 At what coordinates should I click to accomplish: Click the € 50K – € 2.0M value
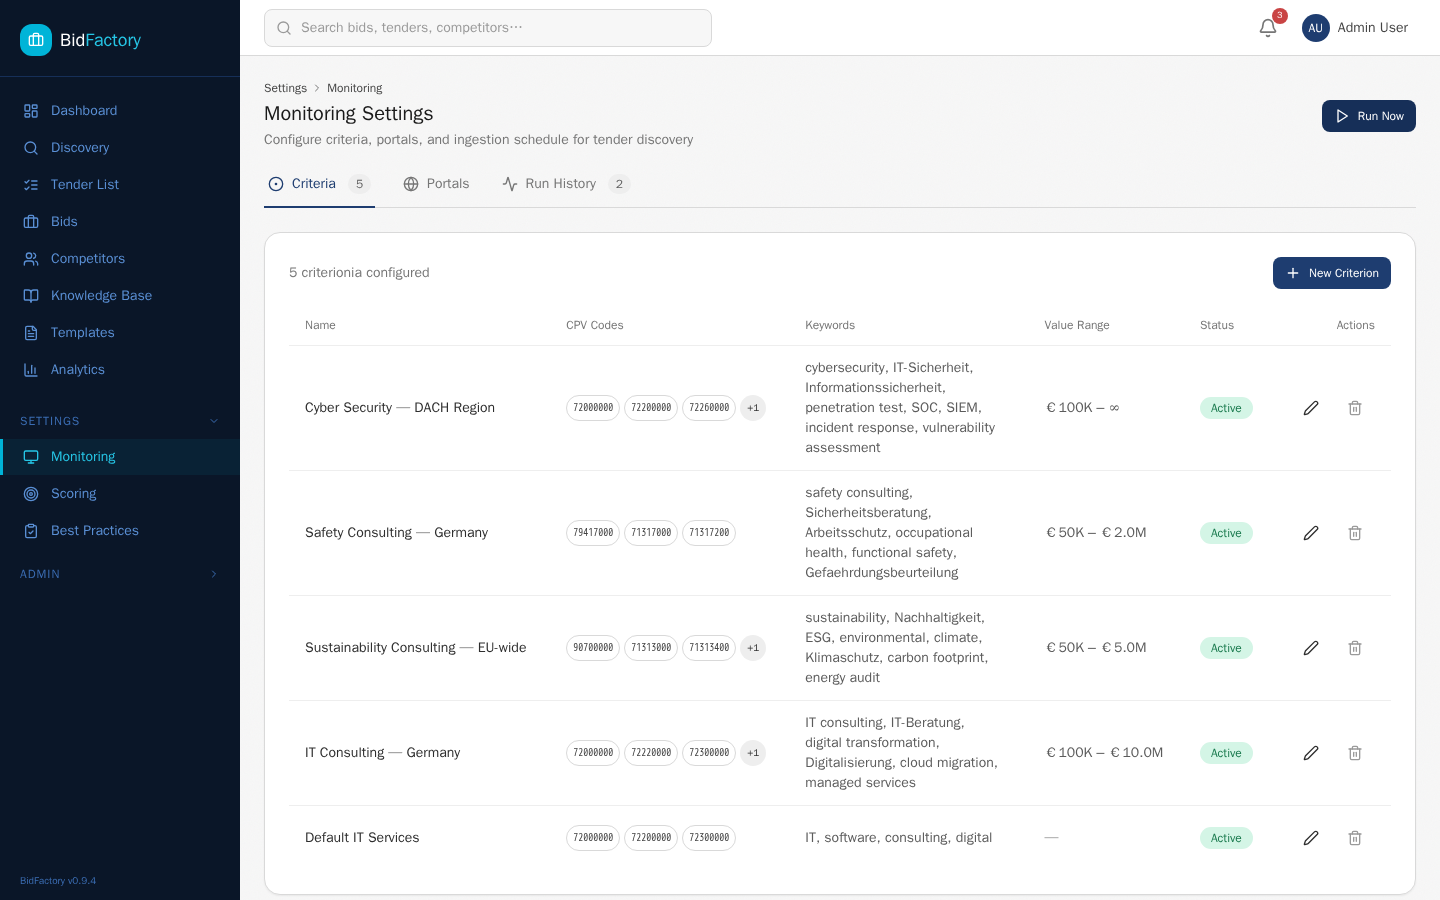coord(1096,533)
